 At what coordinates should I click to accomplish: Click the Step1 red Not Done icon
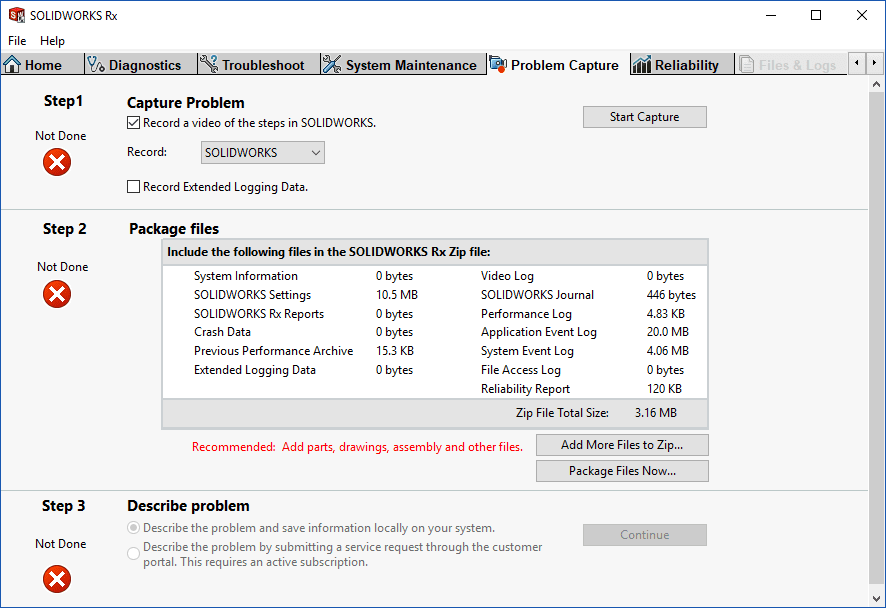click(57, 162)
